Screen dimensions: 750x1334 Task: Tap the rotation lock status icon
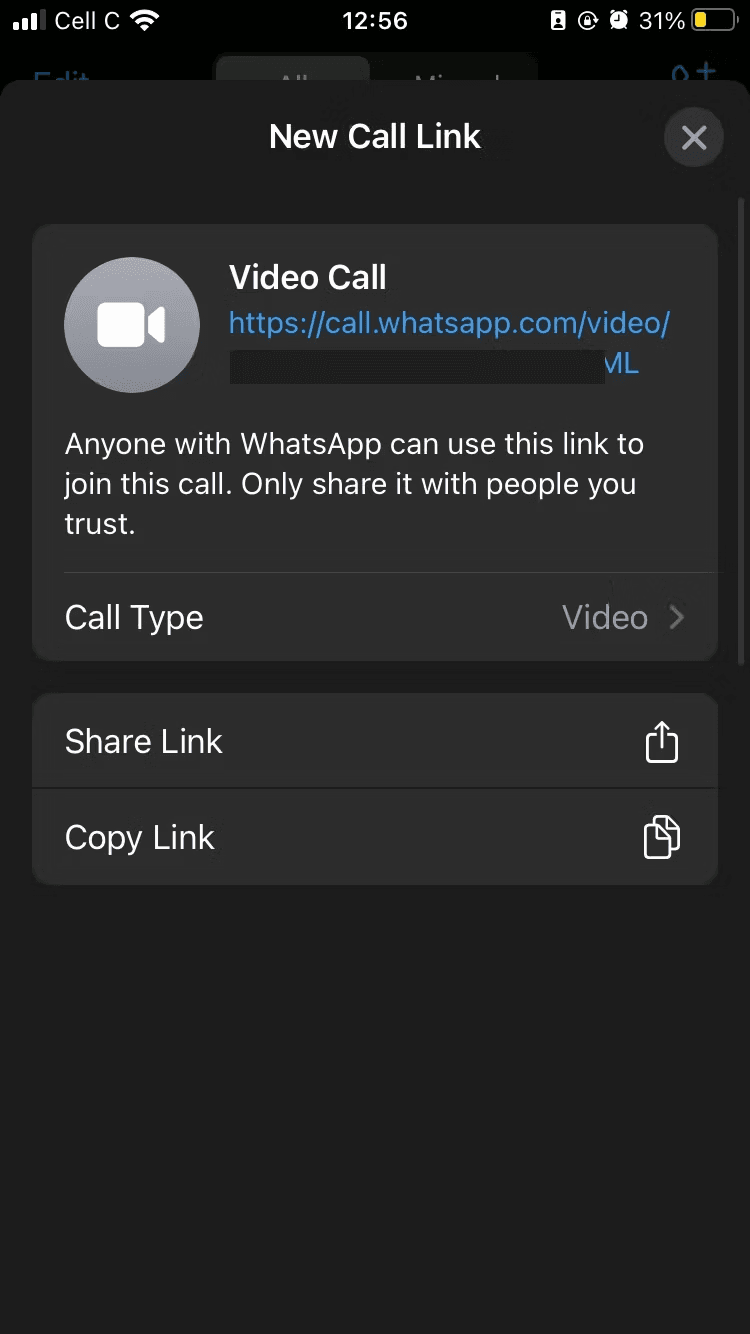click(588, 21)
